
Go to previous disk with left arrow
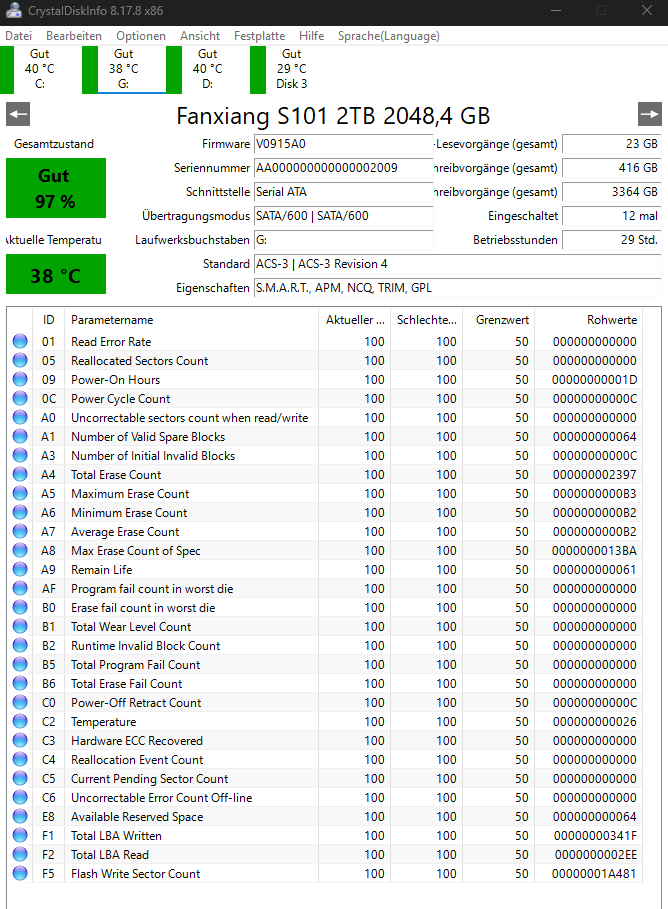pos(18,114)
